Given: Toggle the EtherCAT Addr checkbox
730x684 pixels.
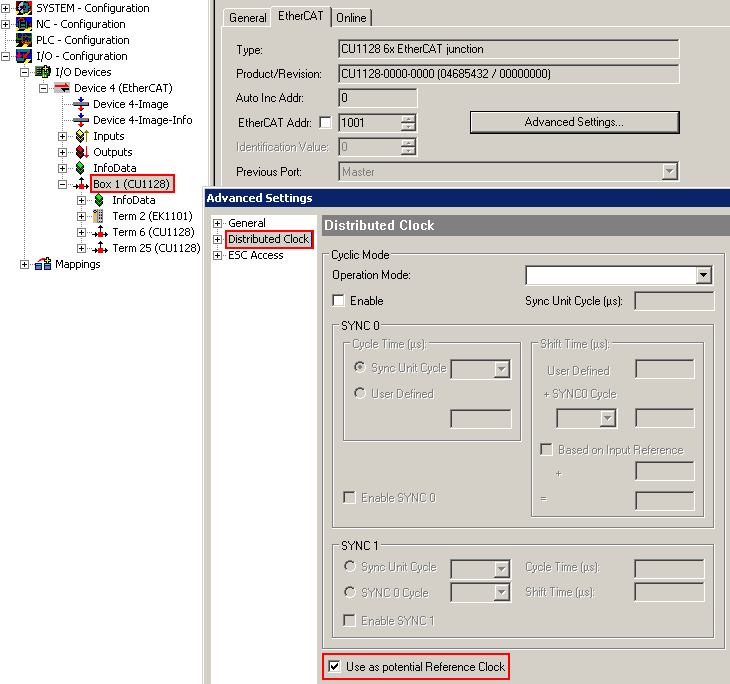Looking at the screenshot, I should [325, 122].
